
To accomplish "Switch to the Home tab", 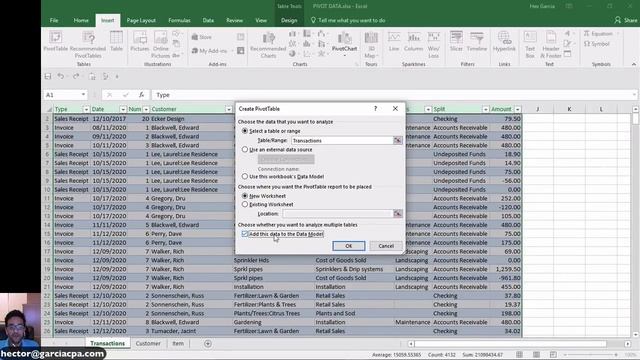I will [x=81, y=20].
